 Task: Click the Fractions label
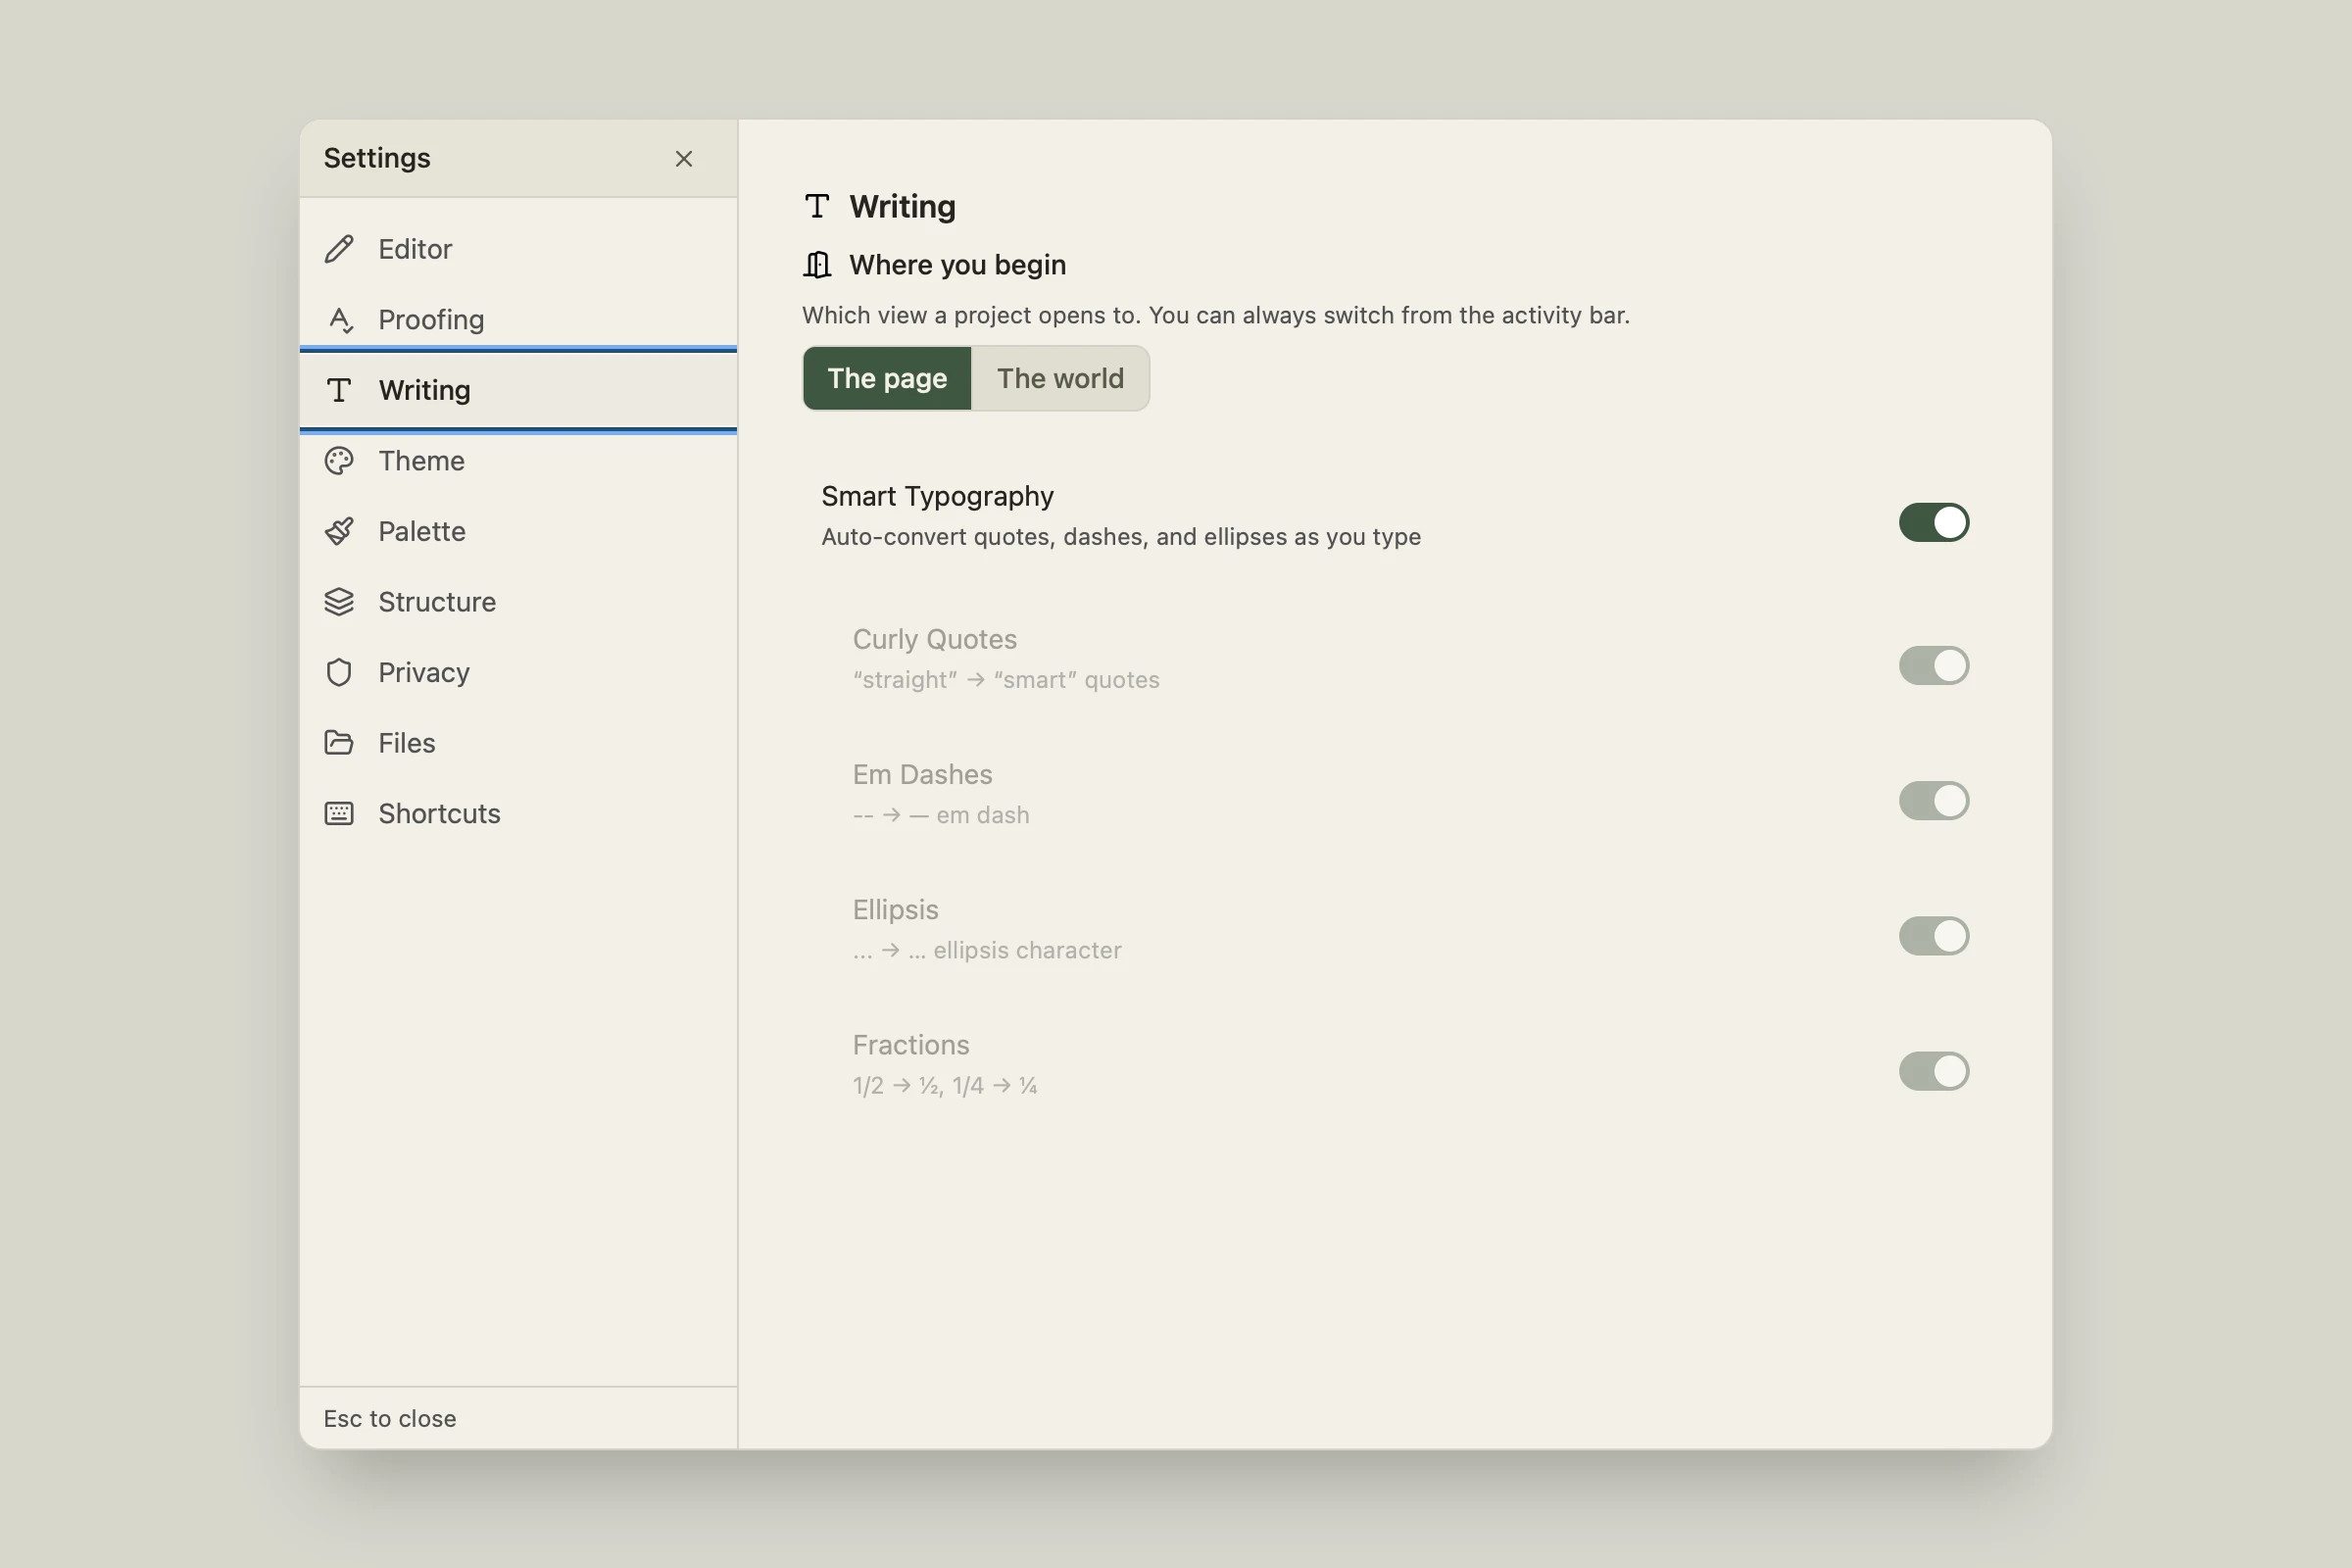tap(911, 1045)
